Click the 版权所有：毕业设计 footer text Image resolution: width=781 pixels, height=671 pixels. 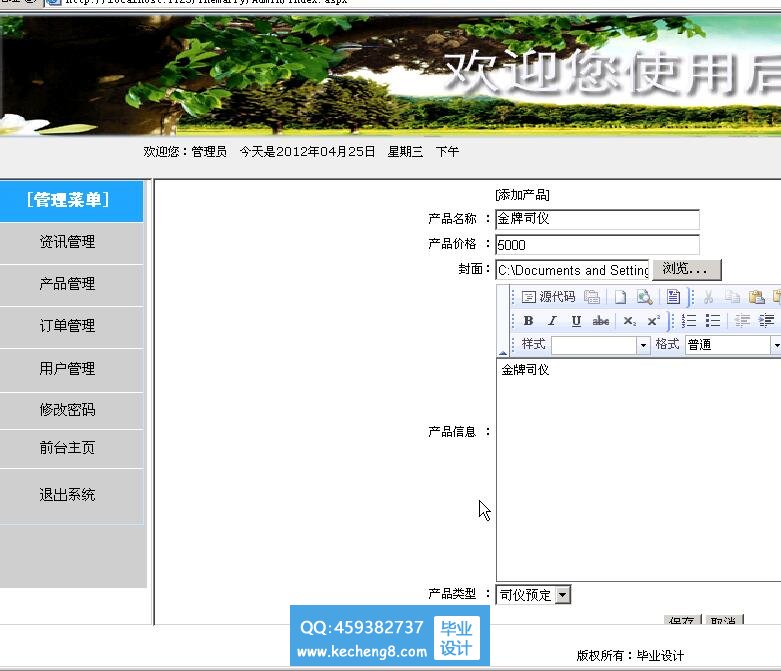630,656
